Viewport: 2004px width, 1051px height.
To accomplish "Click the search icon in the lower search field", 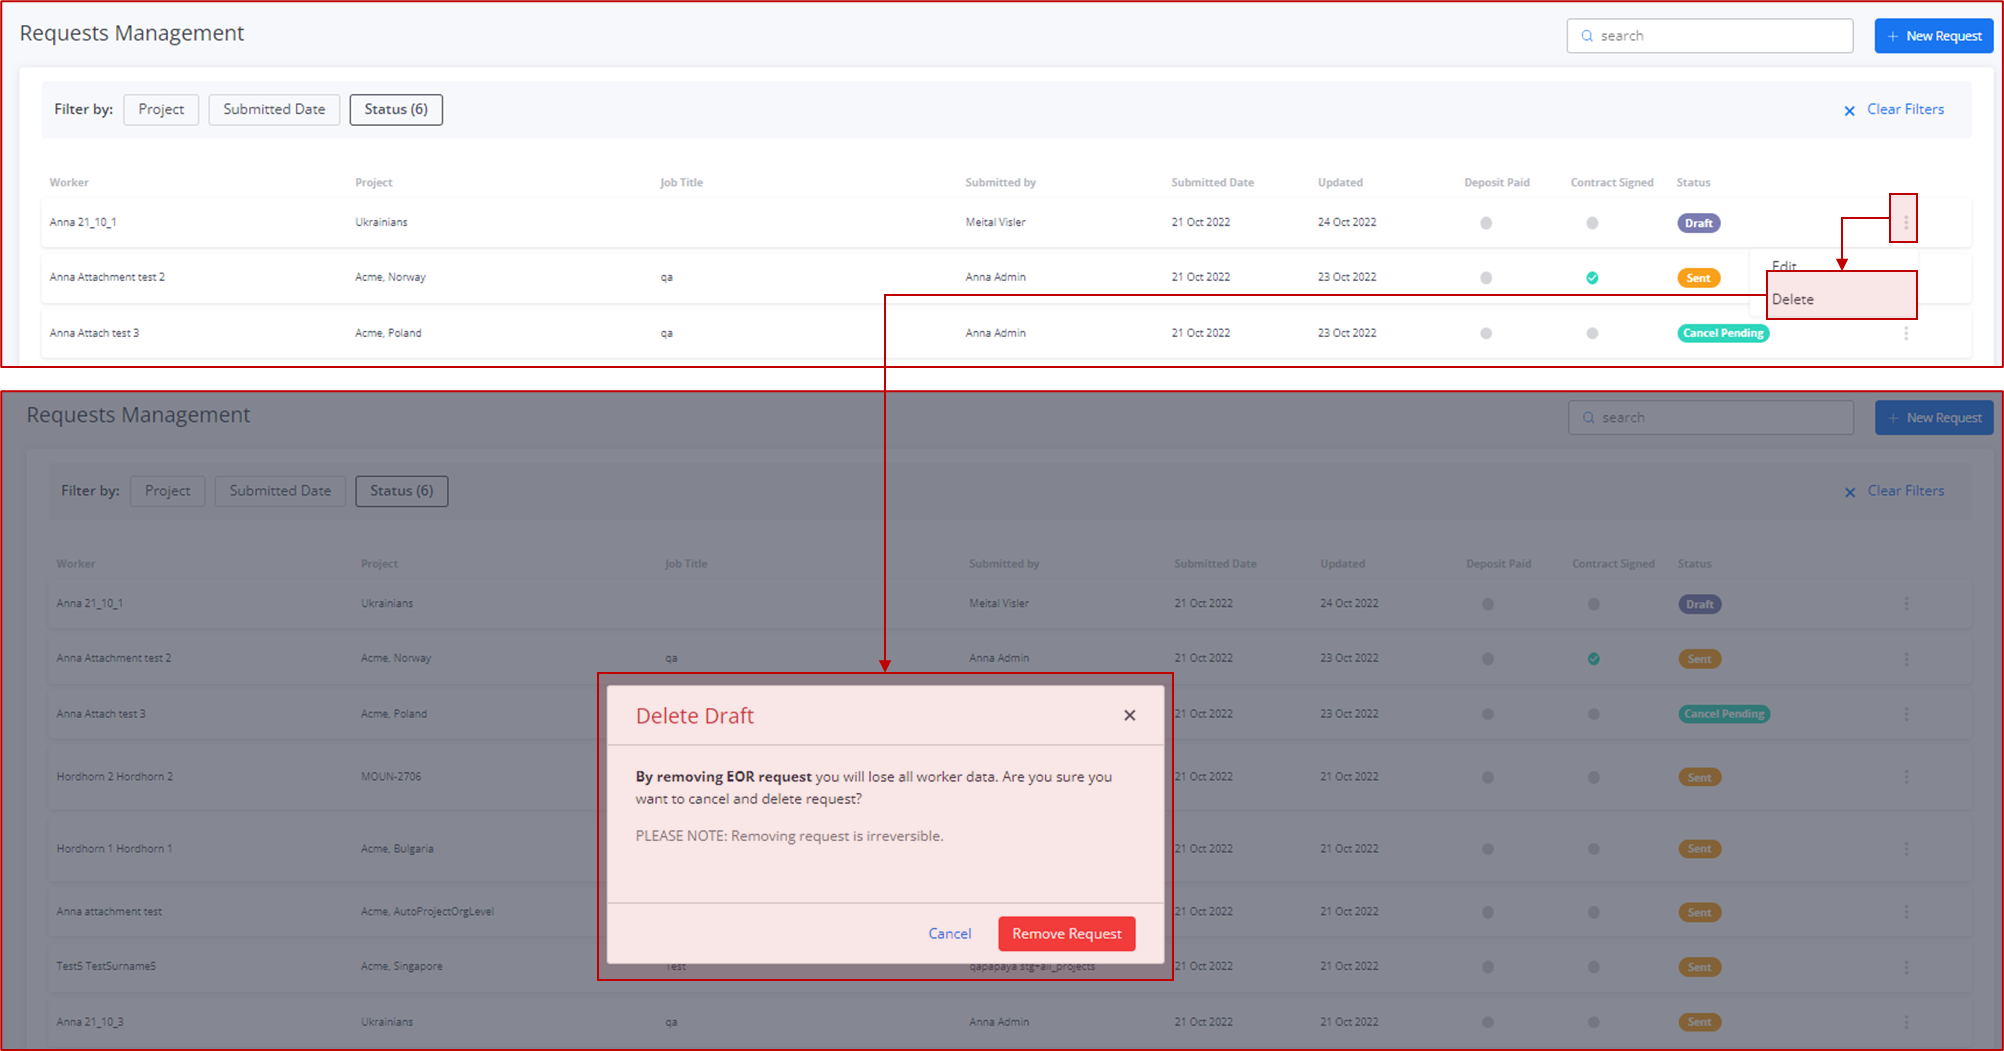I will [x=1589, y=417].
